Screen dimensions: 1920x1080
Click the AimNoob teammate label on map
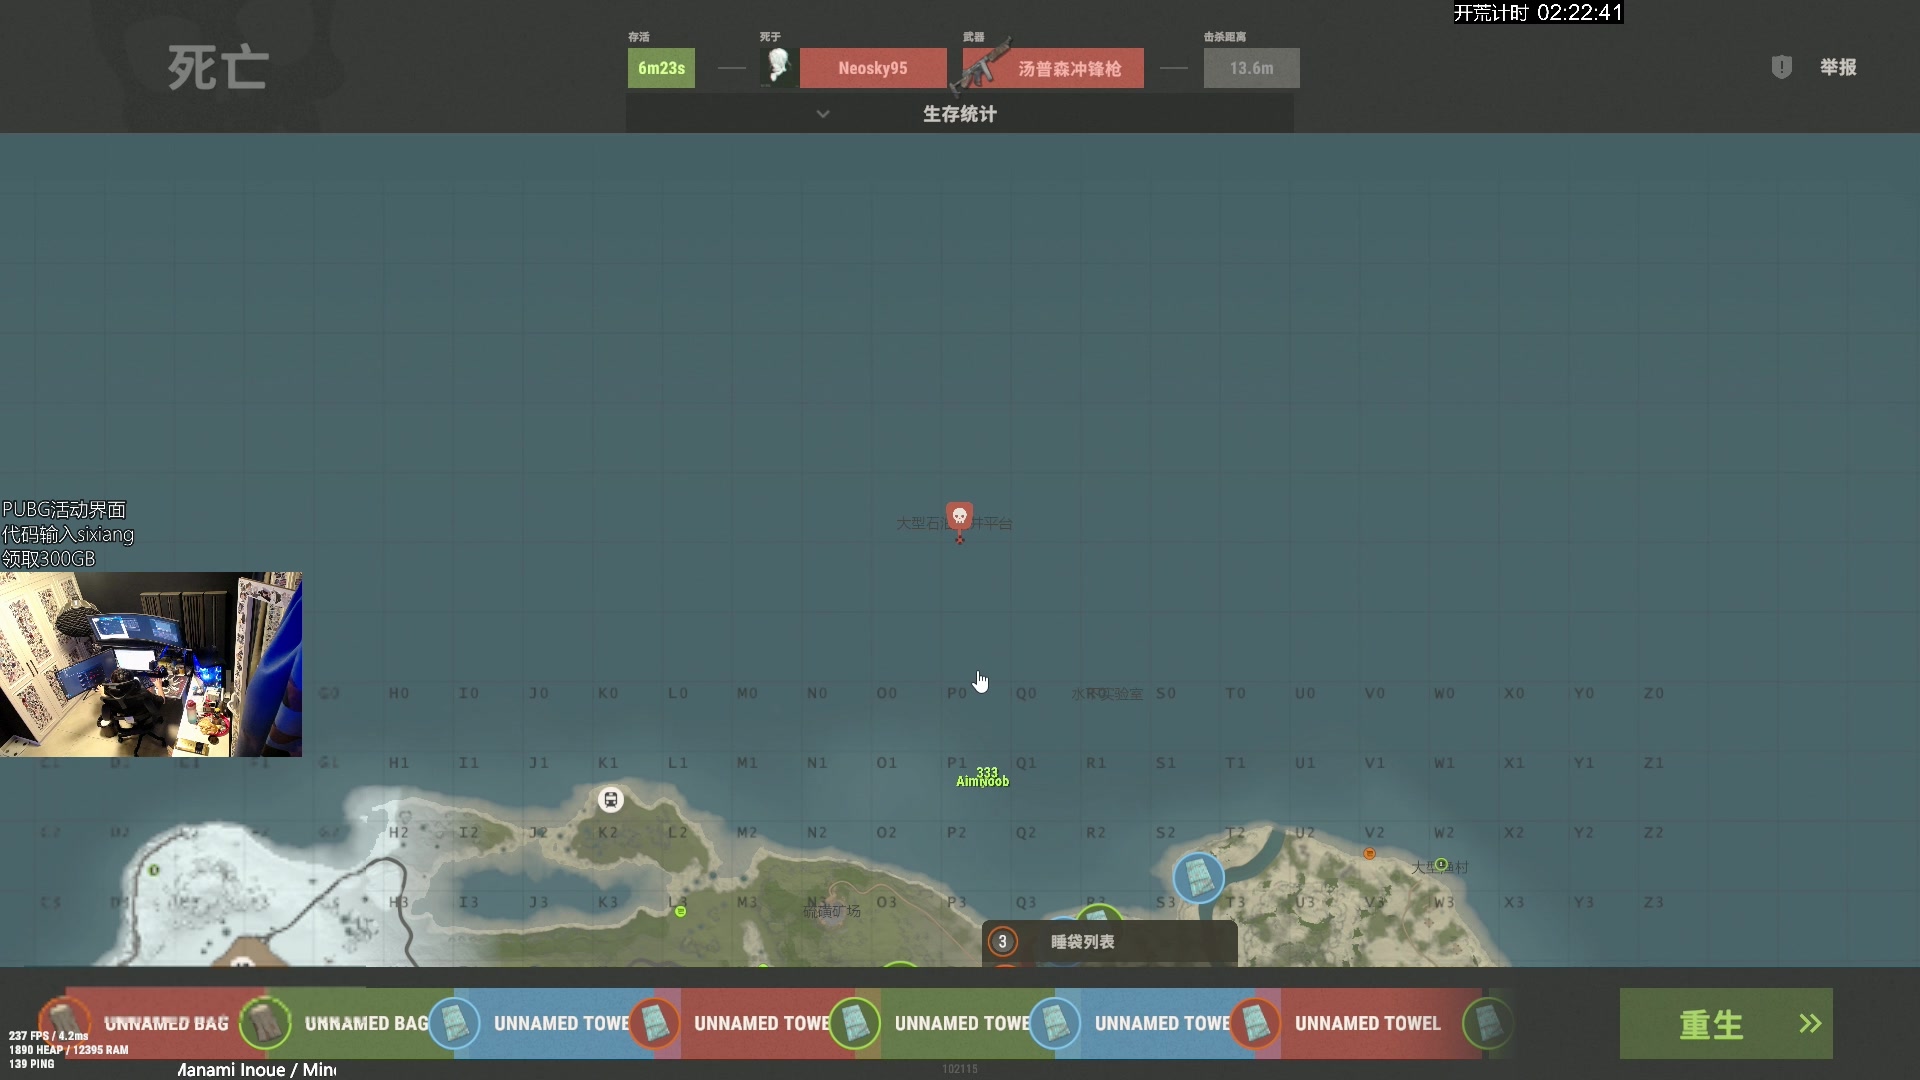click(982, 781)
